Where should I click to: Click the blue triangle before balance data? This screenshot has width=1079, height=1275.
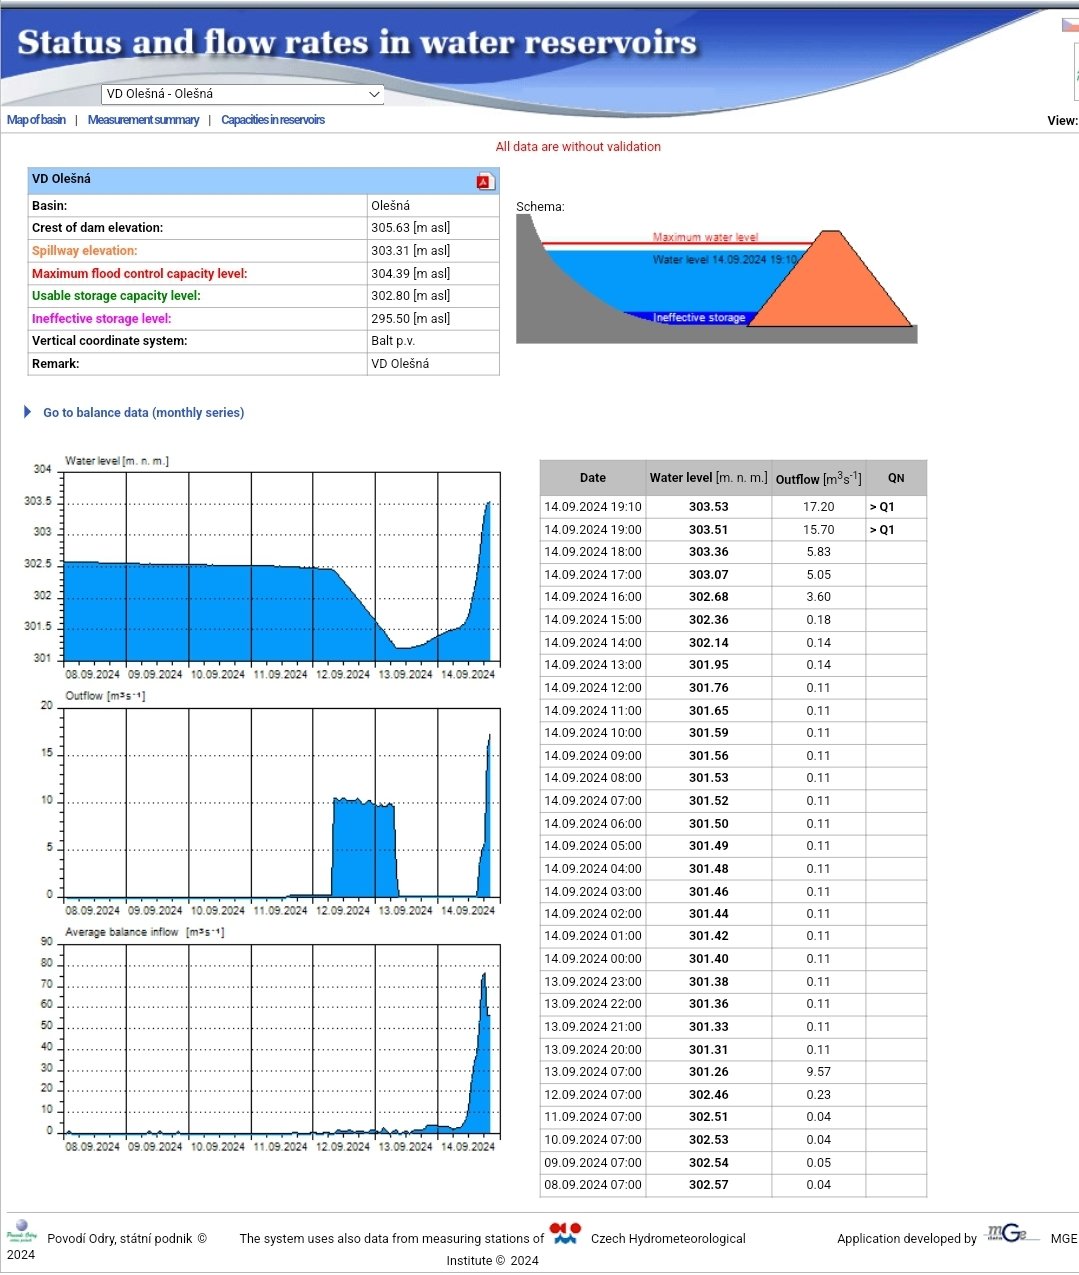click(28, 412)
